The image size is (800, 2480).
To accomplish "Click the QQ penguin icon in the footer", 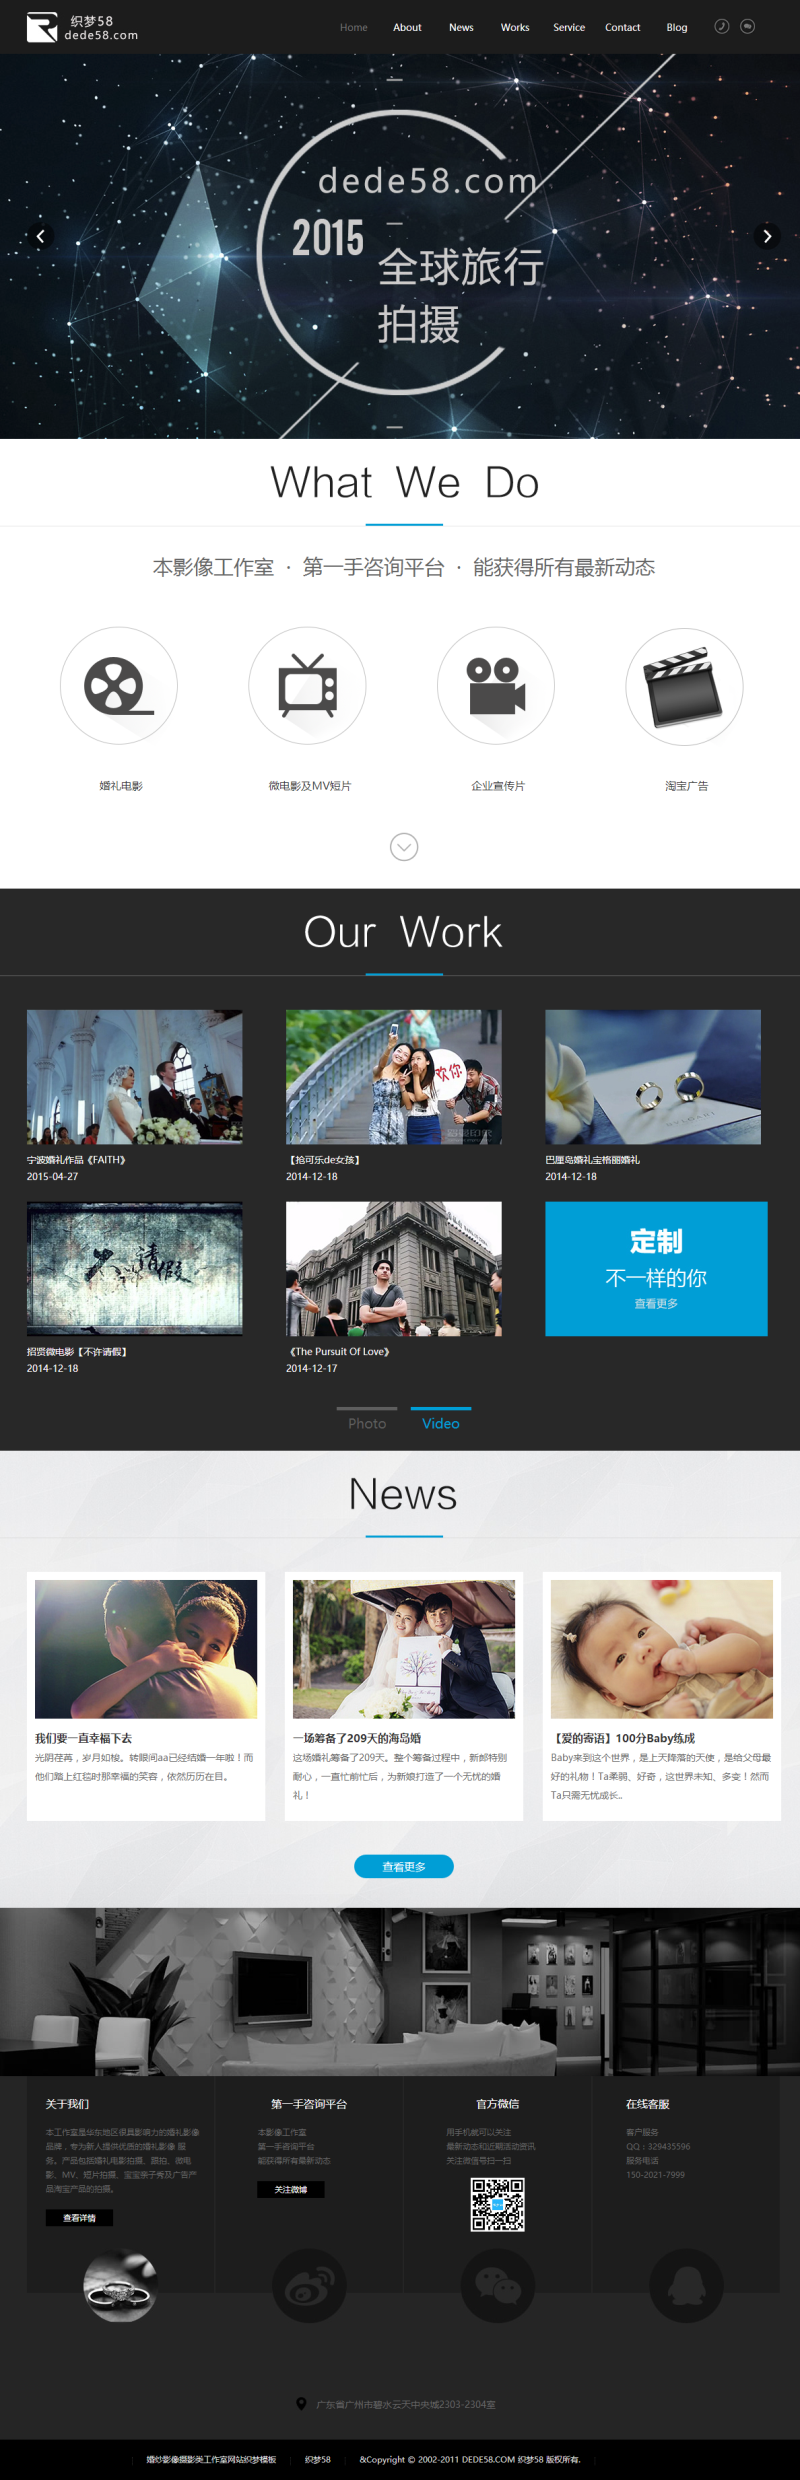I will coord(686,2286).
